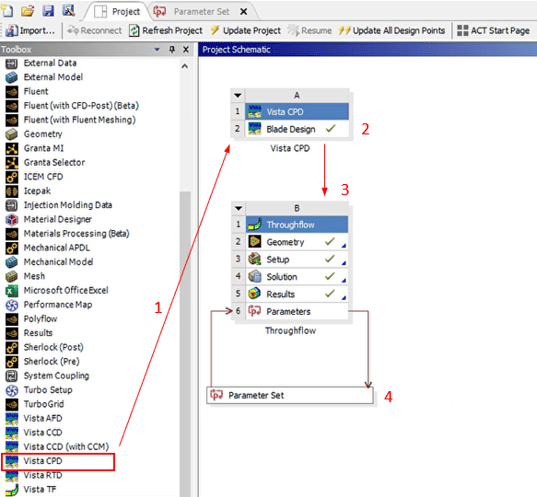Viewport: 537px width, 497px height.
Task: Select the ICEM CFD icon
Action: [12, 177]
